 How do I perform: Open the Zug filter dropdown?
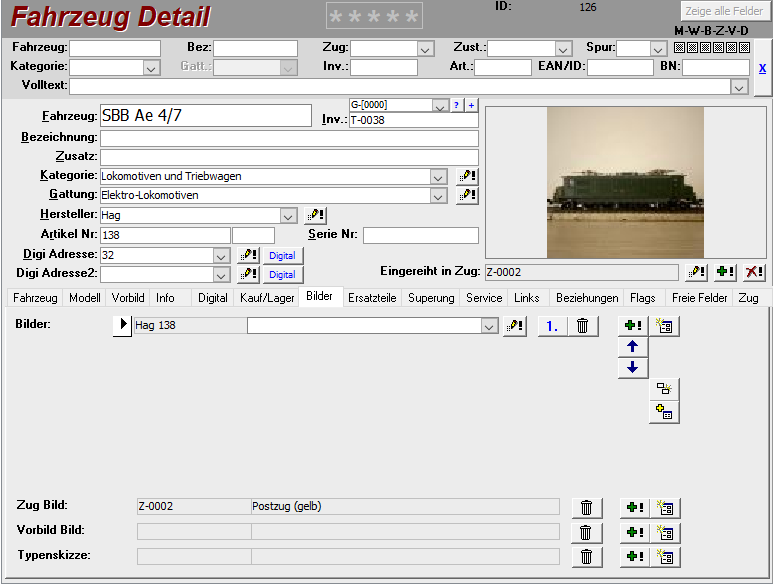[x=425, y=49]
